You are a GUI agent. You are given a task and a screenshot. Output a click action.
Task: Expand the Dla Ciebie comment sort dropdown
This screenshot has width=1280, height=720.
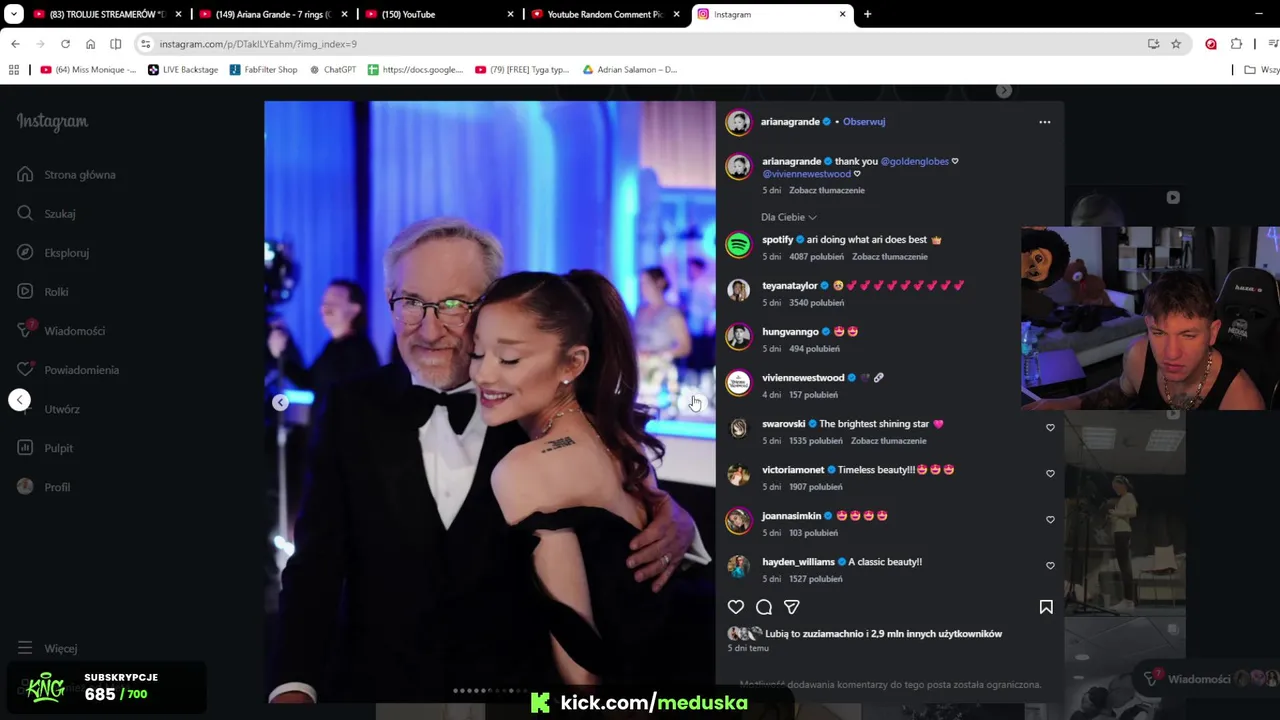[789, 217]
